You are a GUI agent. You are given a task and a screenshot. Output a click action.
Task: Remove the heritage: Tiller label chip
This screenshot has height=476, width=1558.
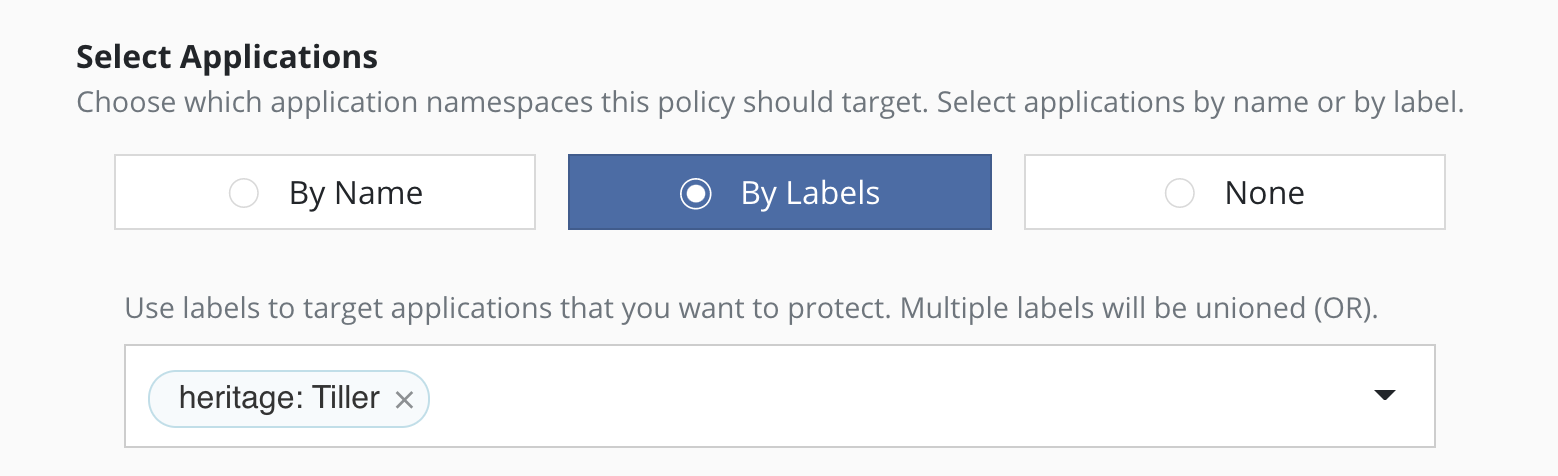[404, 400]
